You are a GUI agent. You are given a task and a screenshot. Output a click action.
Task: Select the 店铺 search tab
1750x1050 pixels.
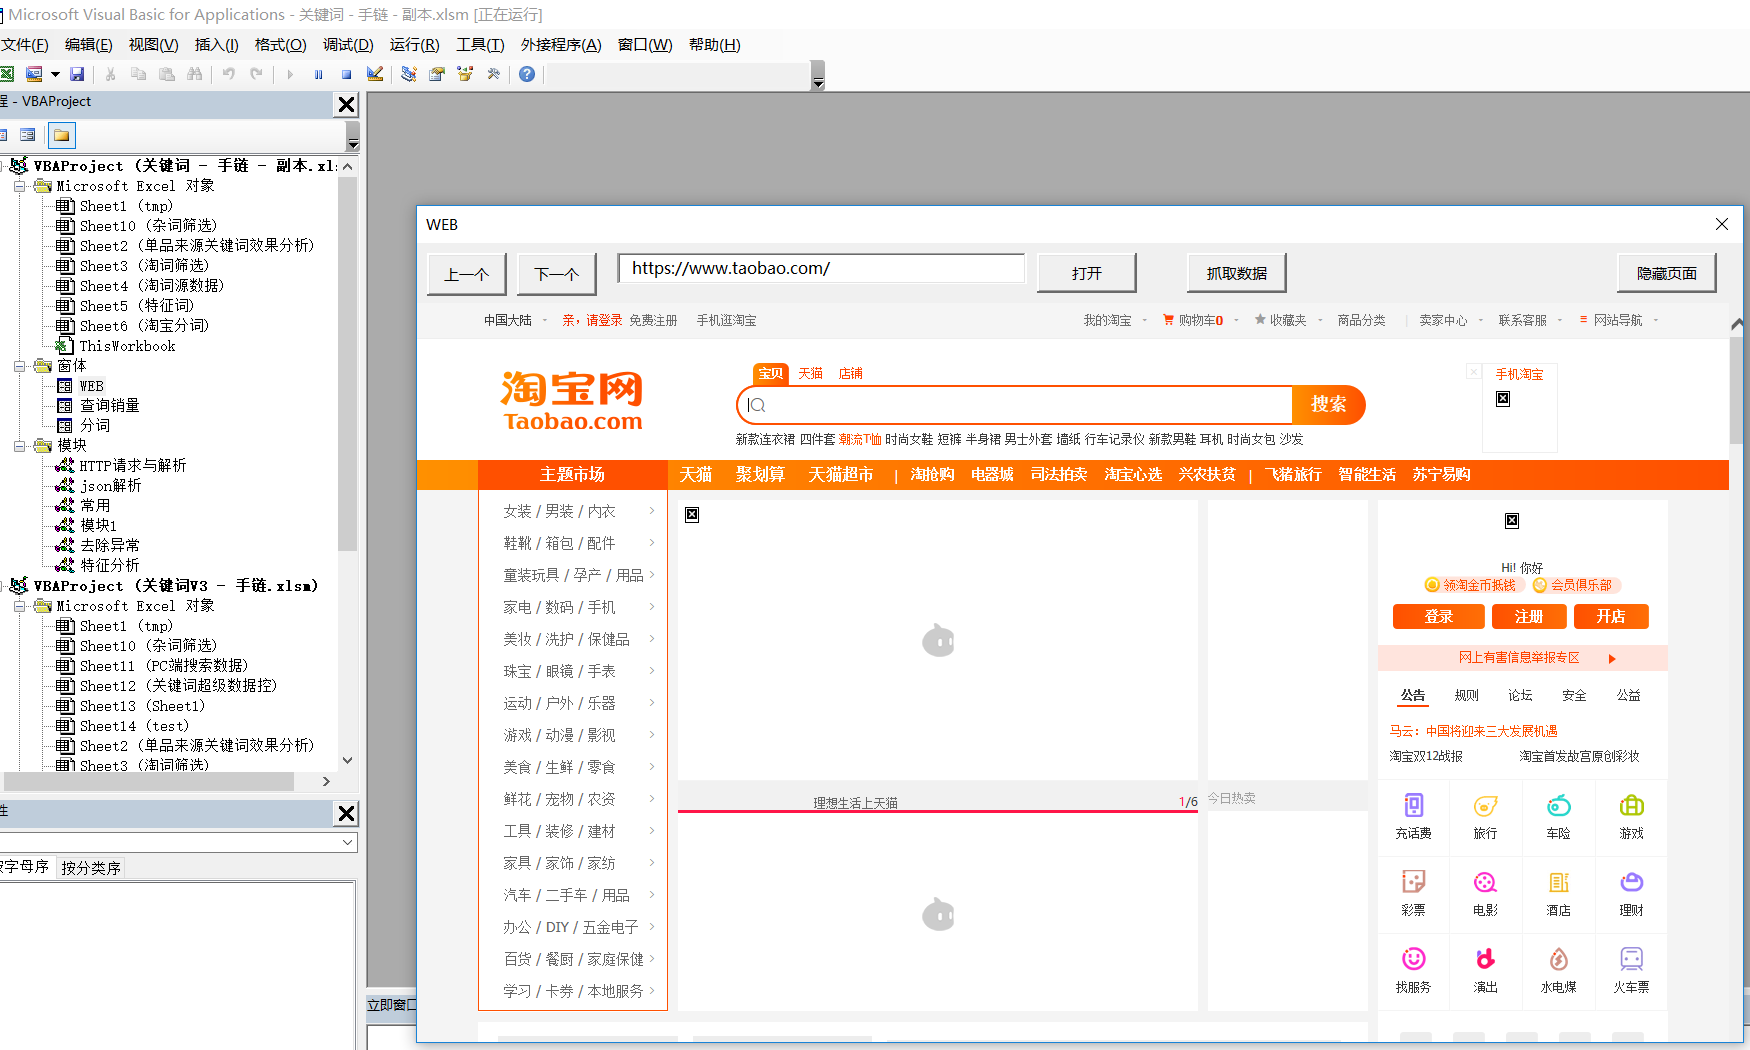850,374
